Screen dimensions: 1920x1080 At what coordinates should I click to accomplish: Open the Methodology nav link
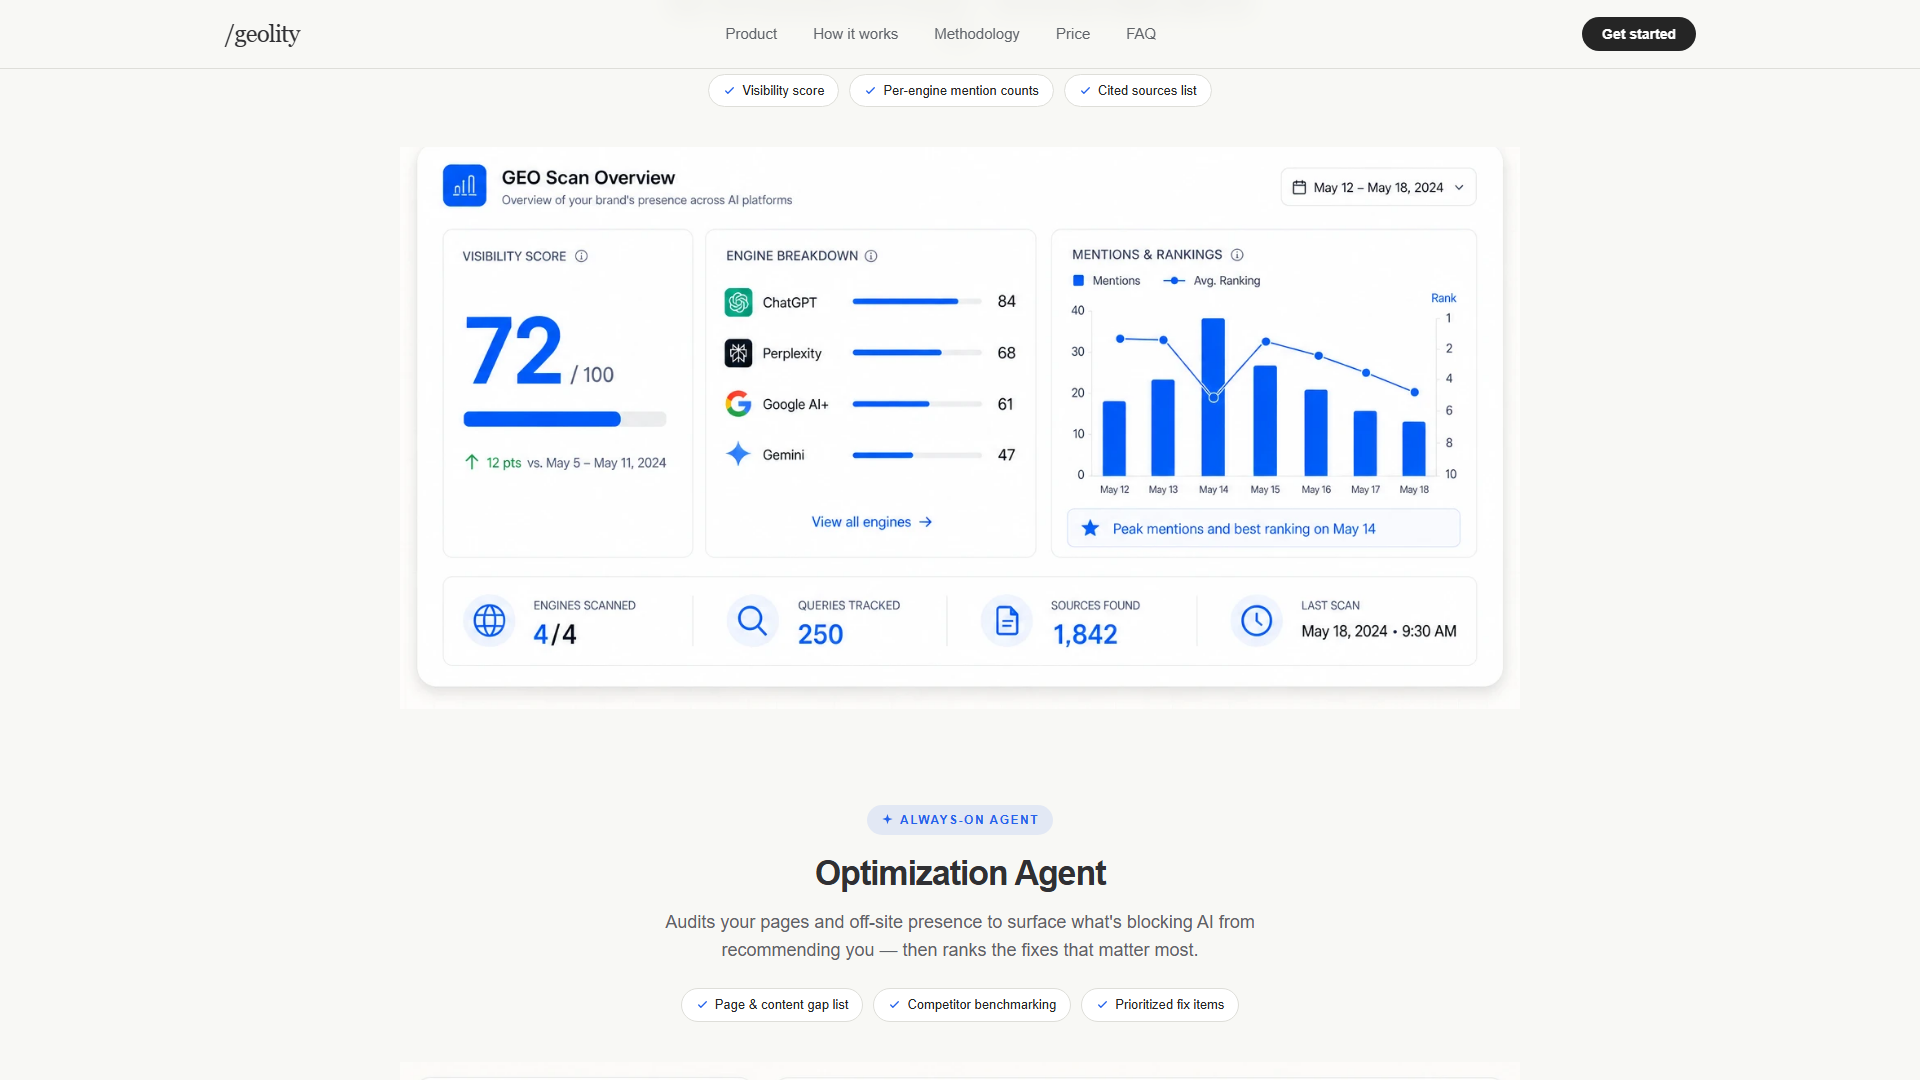(976, 34)
